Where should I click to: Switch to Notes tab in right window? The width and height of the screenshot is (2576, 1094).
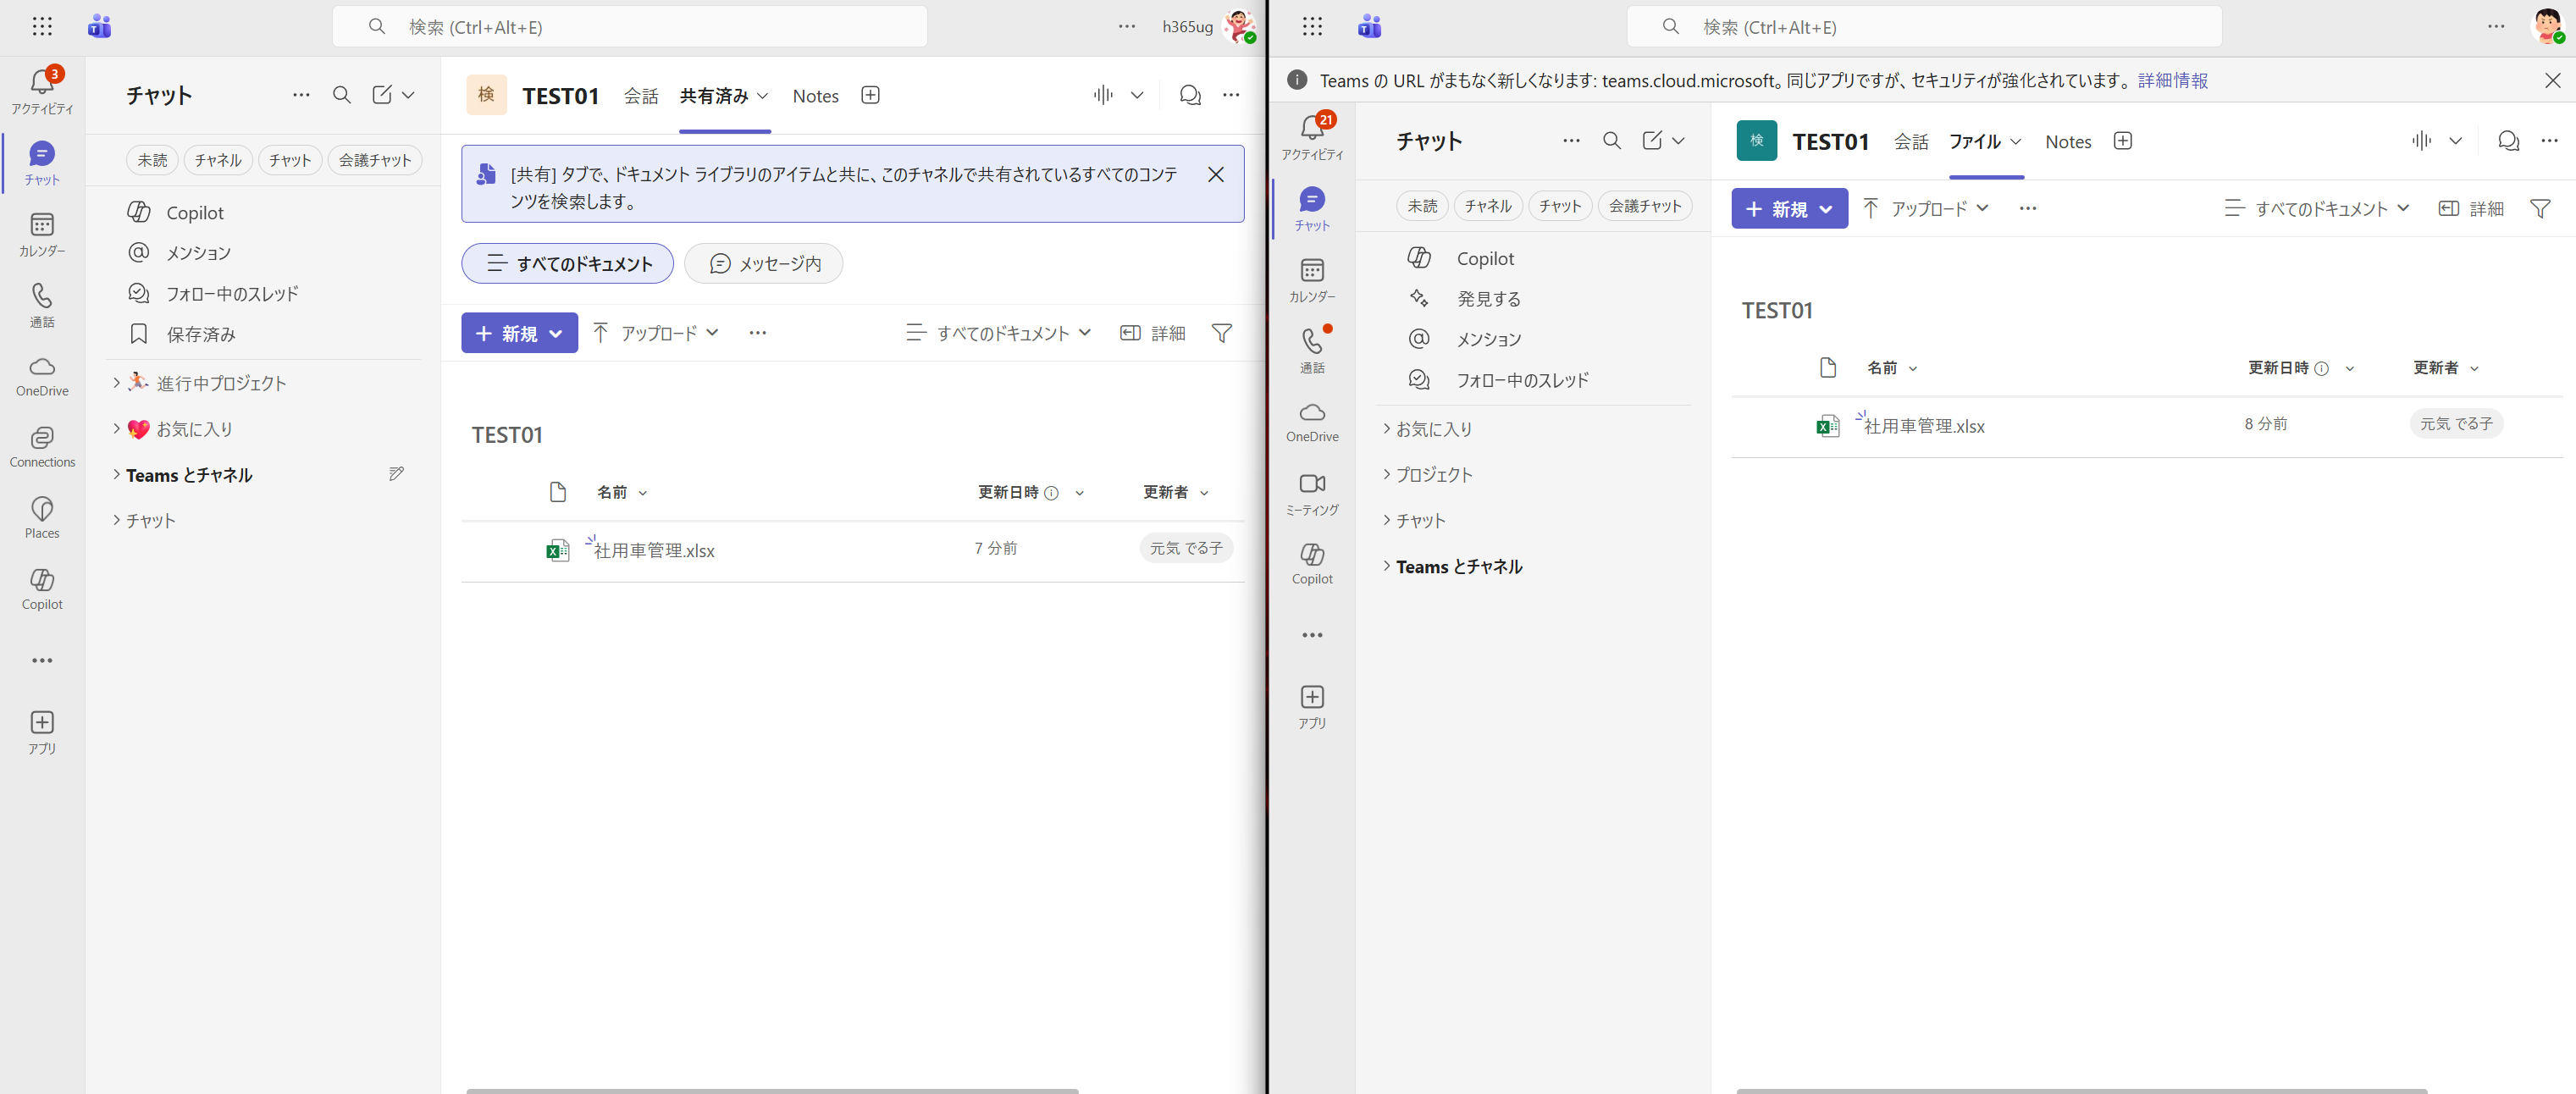[2067, 142]
